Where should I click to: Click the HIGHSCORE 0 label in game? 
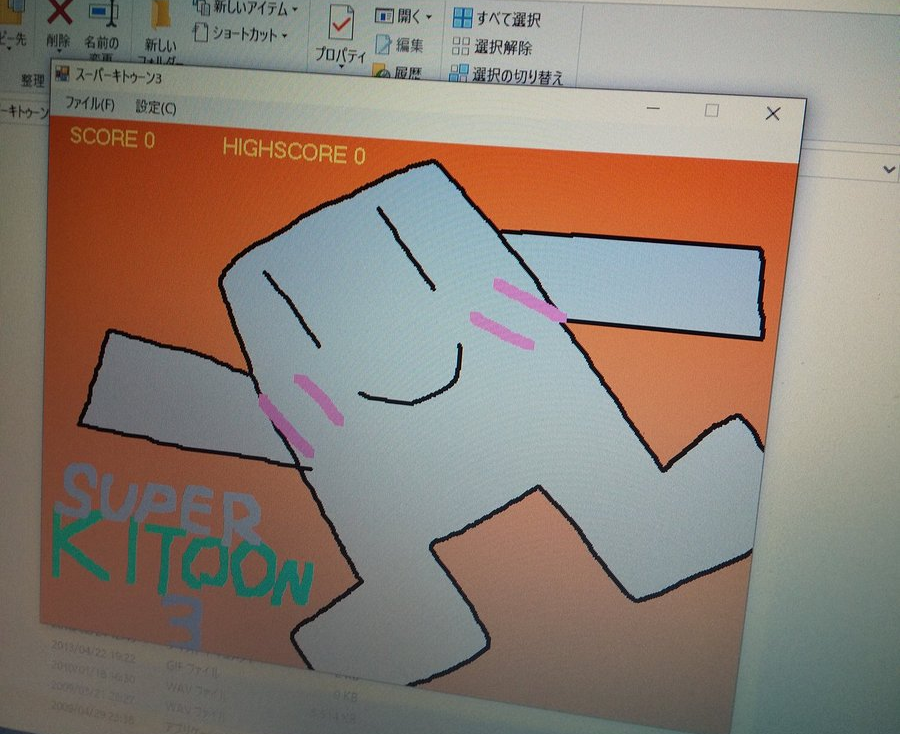(294, 151)
